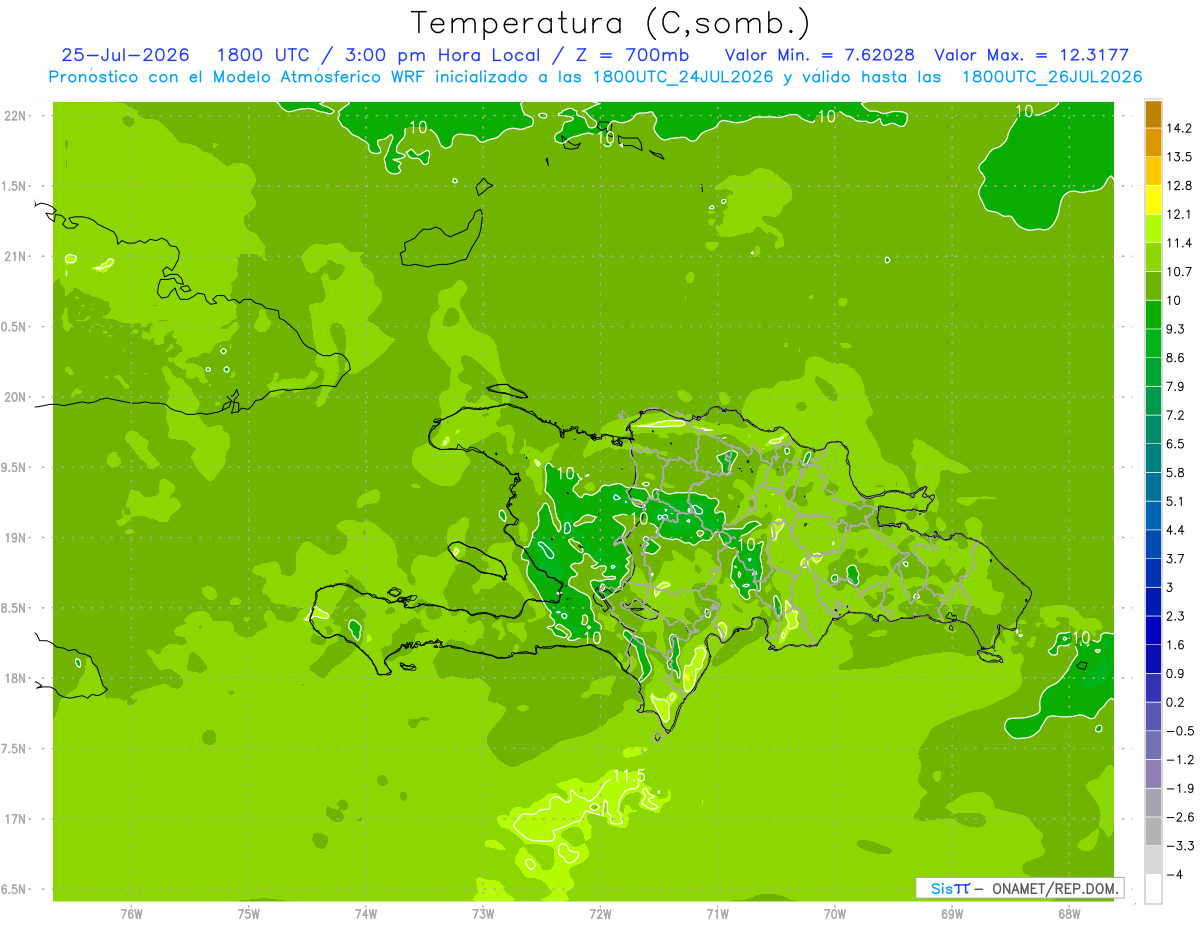This screenshot has width=1200, height=927.
Task: Click the "71W" longitude label
Action: (717, 912)
